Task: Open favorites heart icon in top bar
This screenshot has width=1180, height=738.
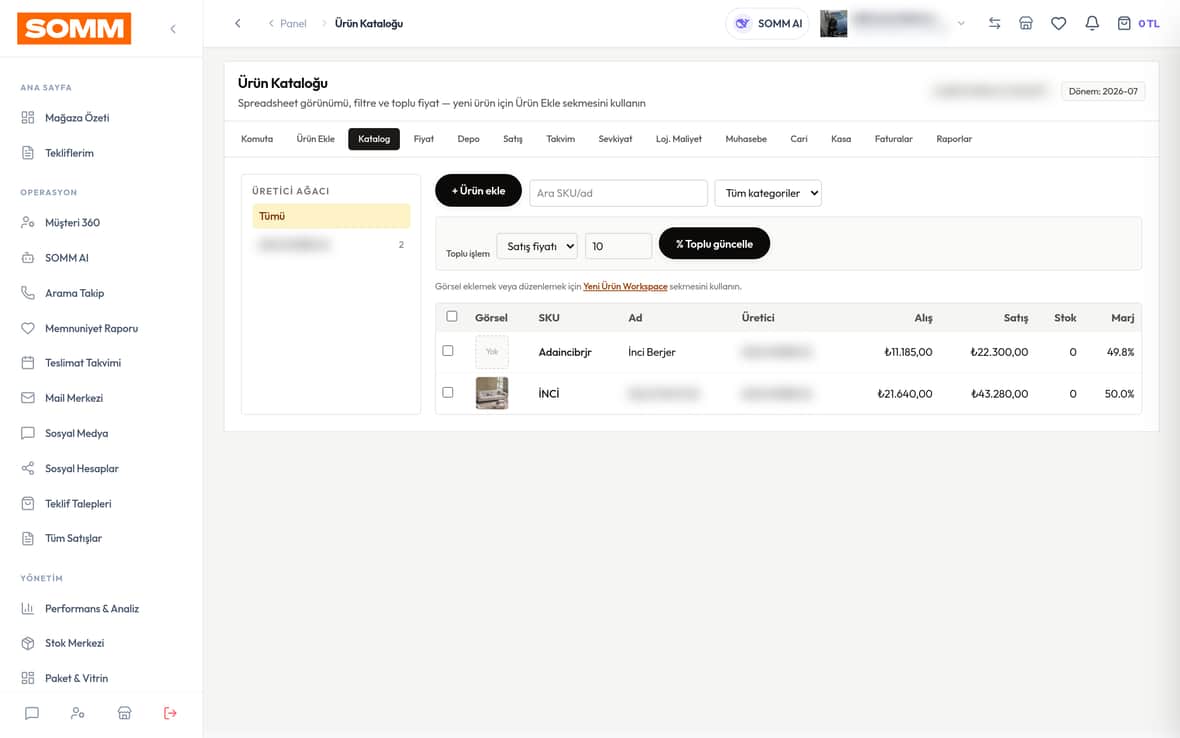Action: tap(1058, 23)
